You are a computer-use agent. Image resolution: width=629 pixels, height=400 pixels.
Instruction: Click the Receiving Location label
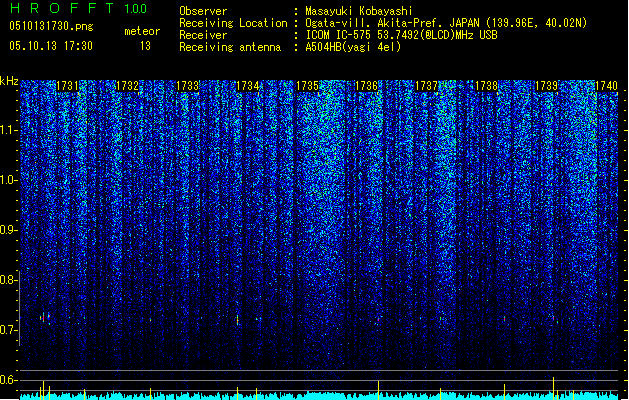[x=233, y=23]
